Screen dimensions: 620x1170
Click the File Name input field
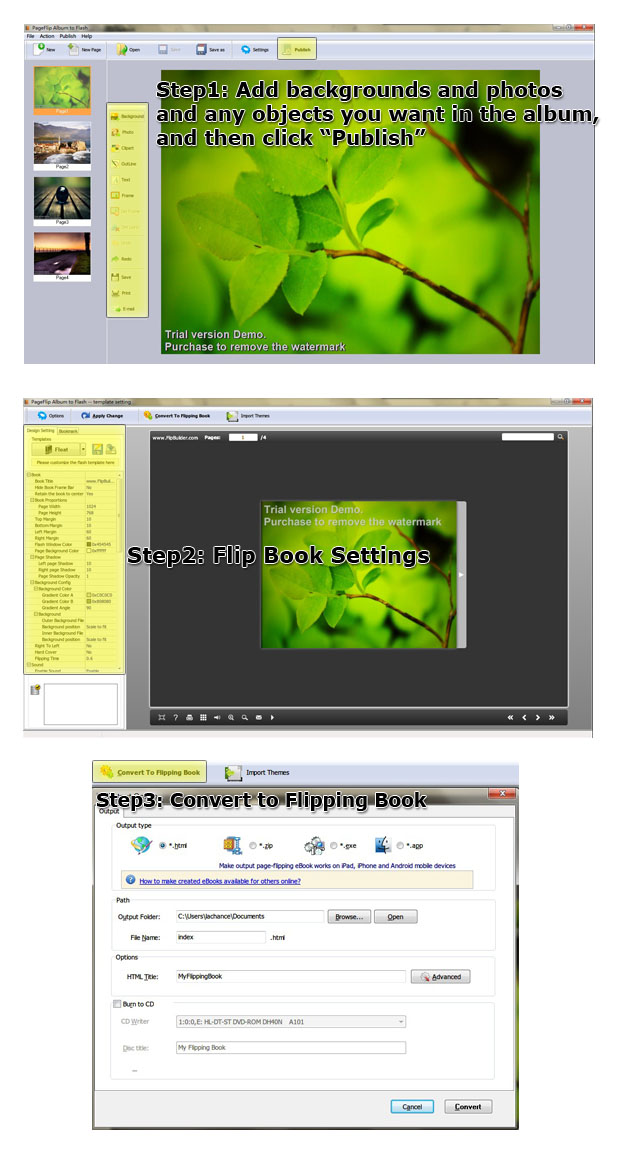(221, 936)
